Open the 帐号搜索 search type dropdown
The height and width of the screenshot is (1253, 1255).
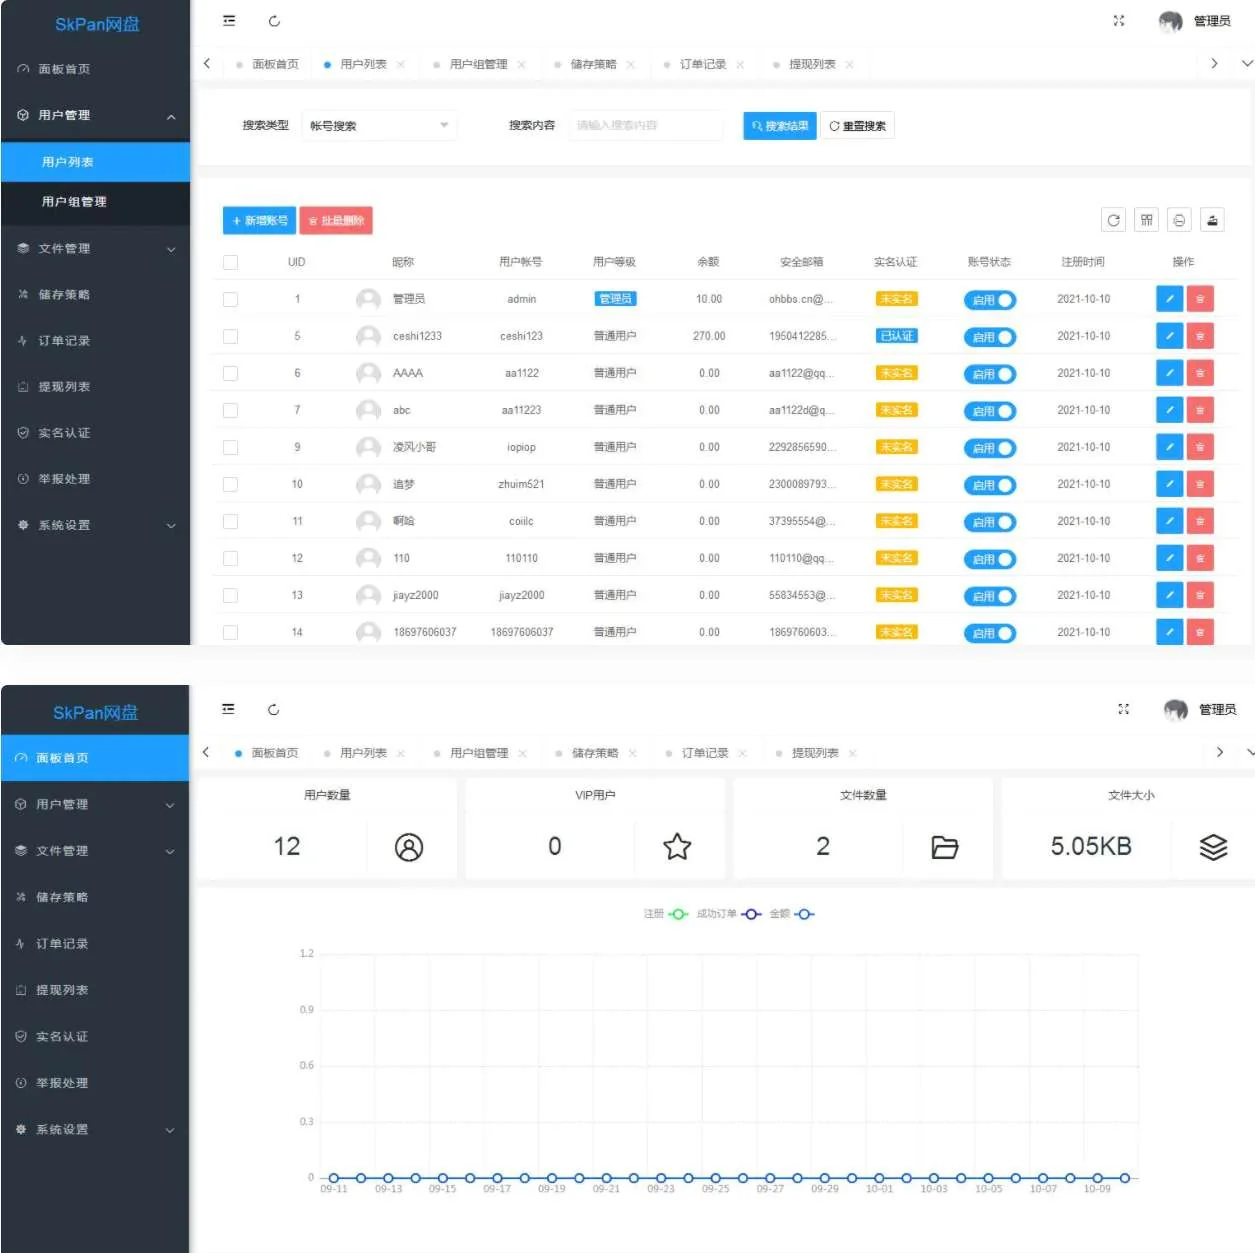378,126
